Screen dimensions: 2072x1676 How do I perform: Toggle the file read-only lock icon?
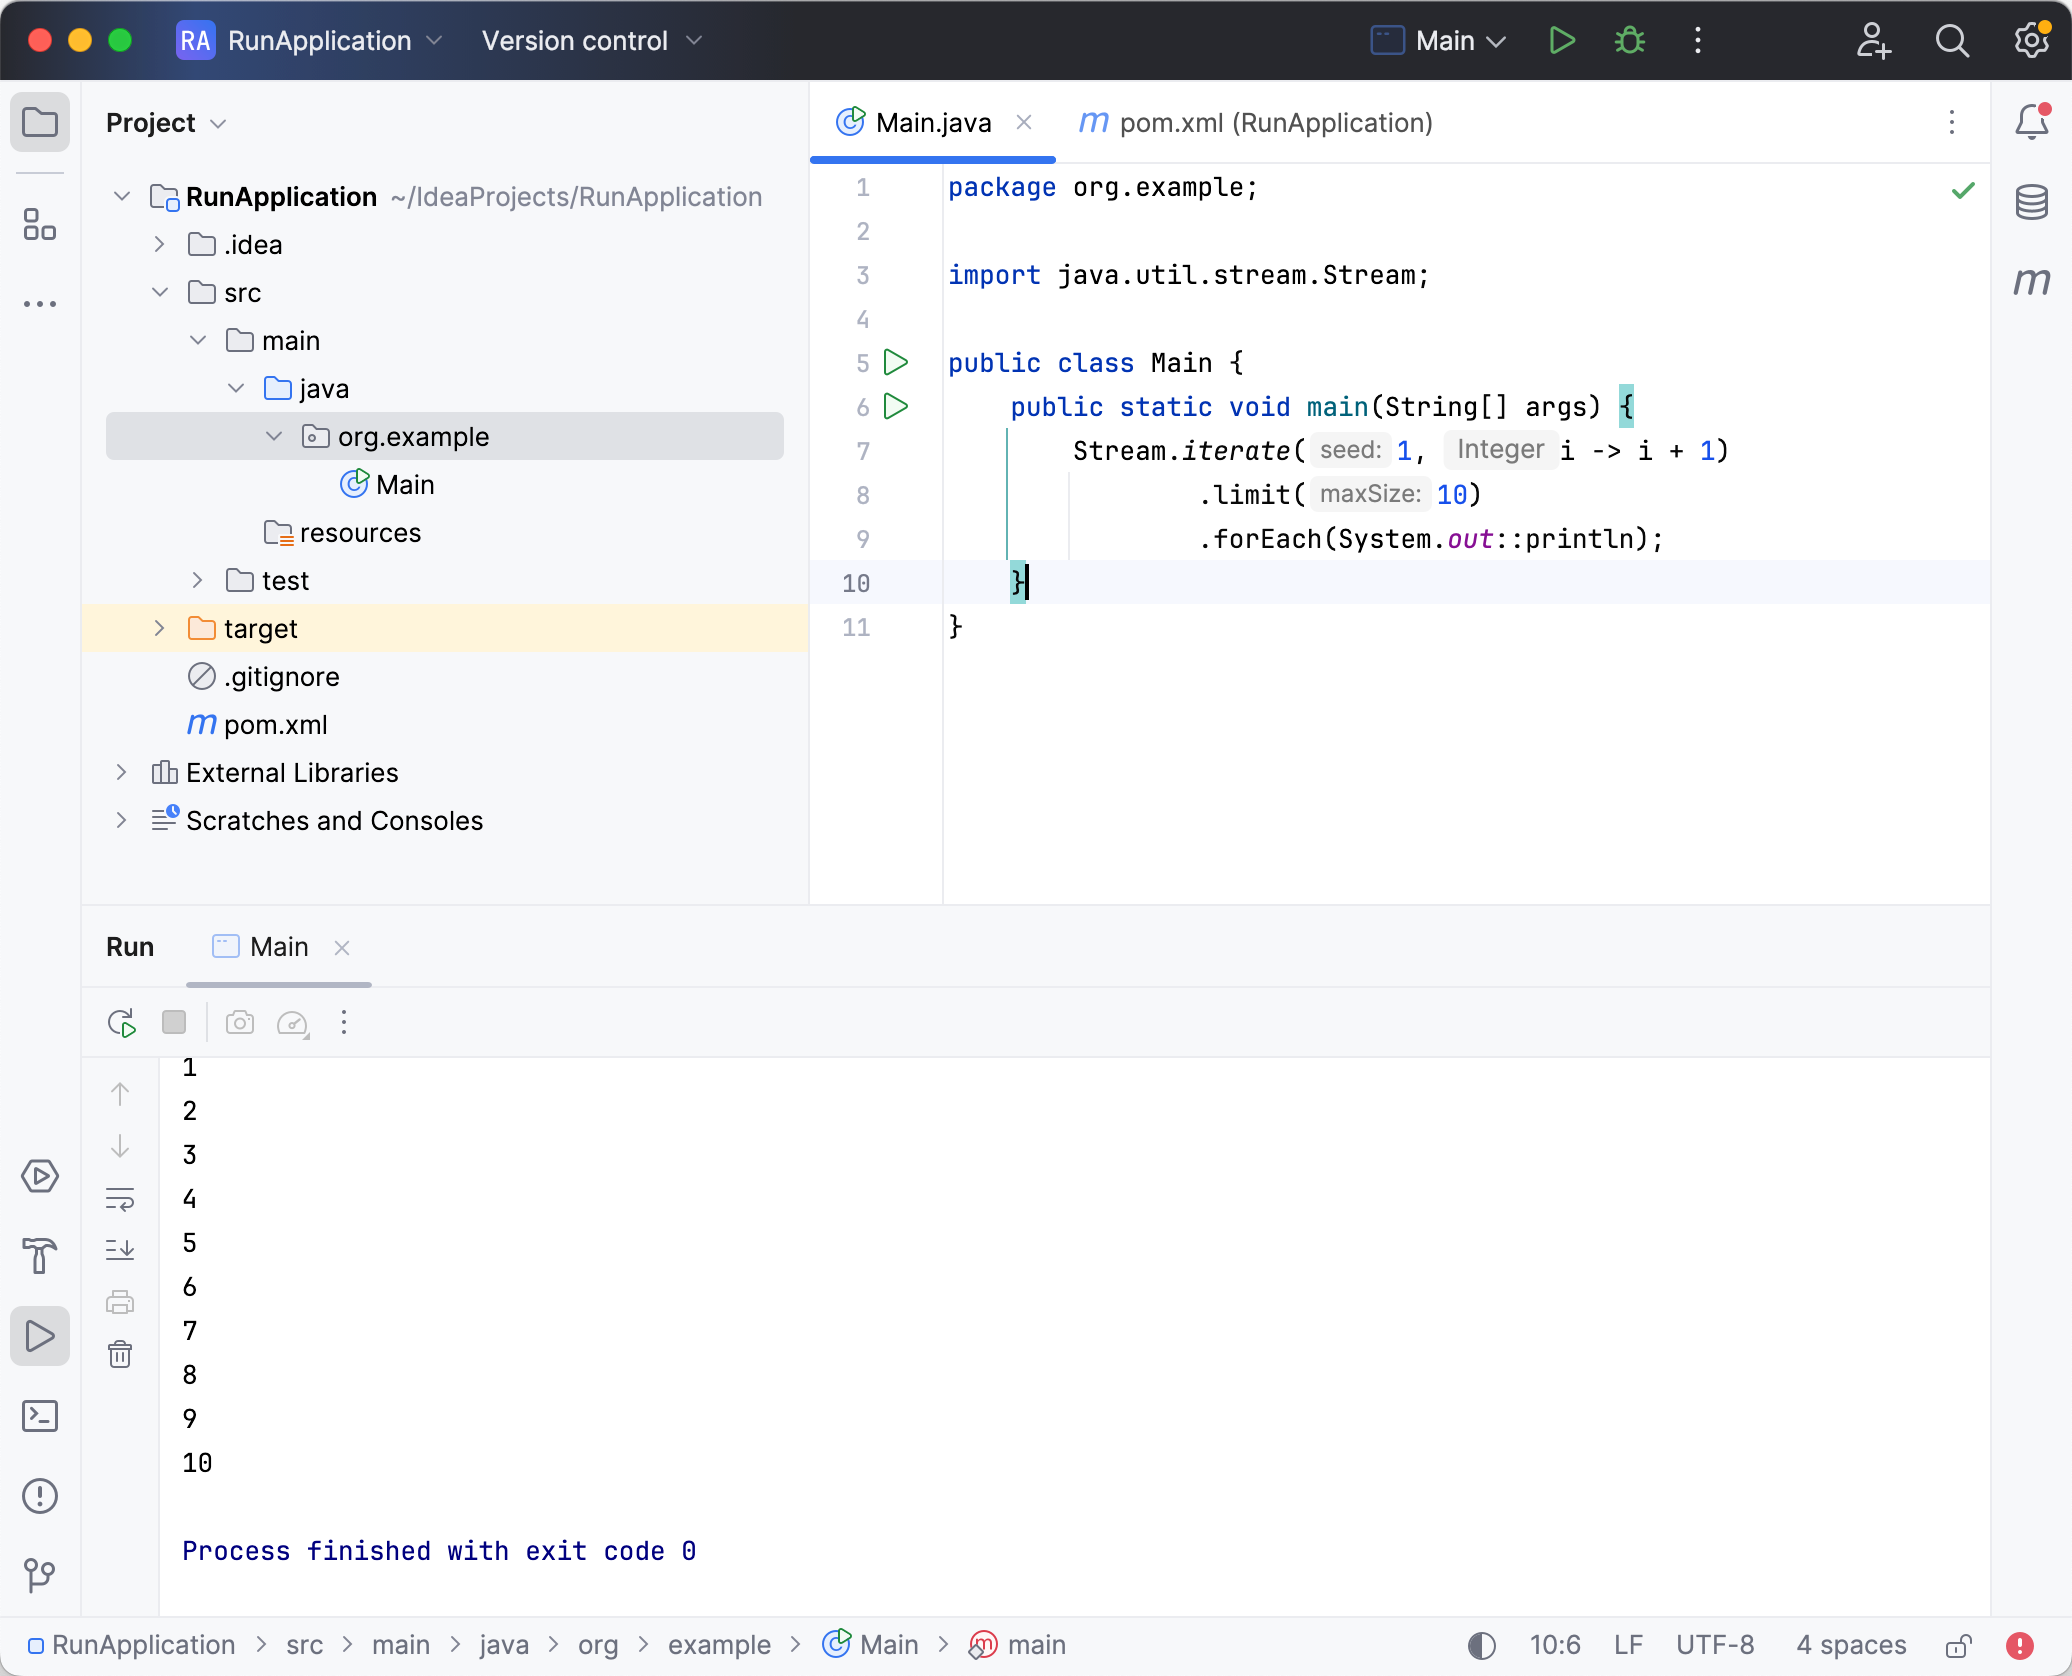pyautogui.click(x=1958, y=1645)
